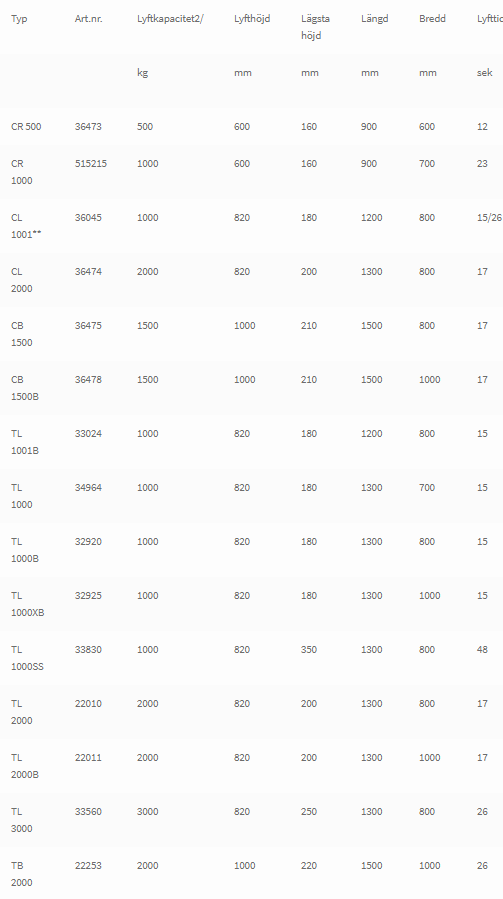This screenshot has width=503, height=899.
Task: Click the 350 lowest height value
Action: [309, 650]
